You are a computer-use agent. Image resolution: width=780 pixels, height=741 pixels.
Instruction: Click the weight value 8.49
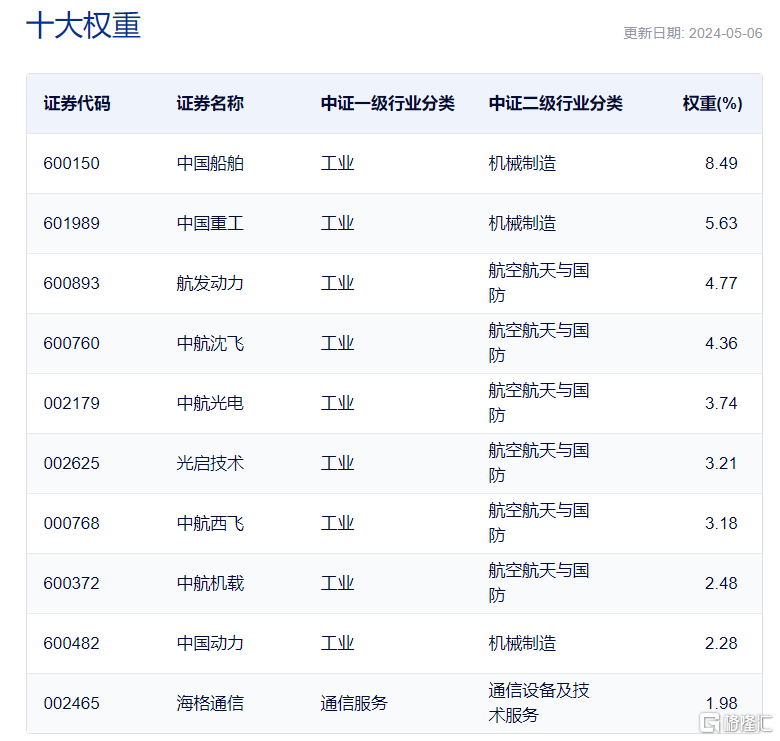tap(721, 163)
